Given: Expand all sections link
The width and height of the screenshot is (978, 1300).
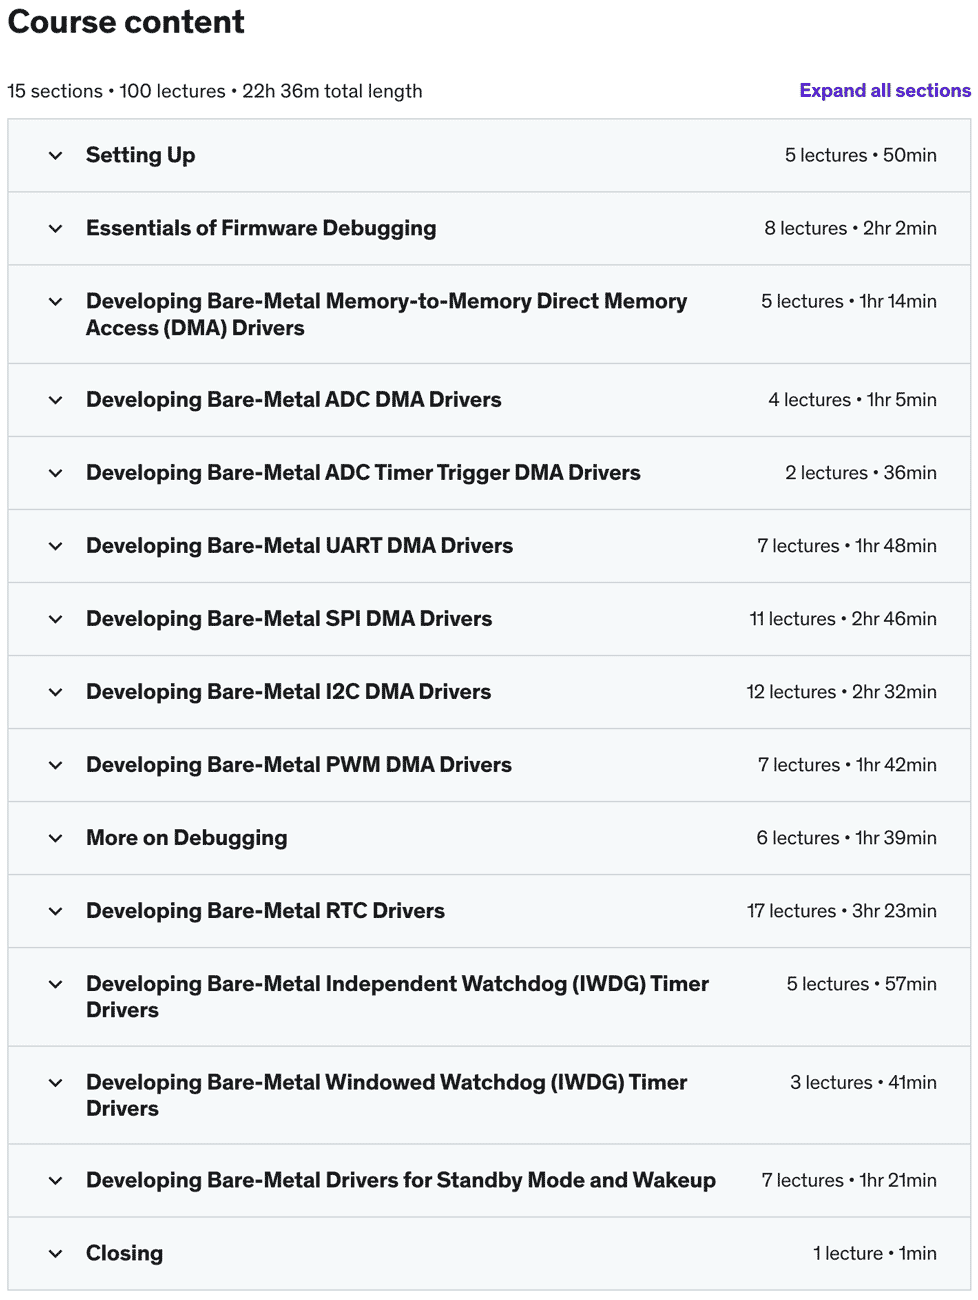Looking at the screenshot, I should pos(885,91).
